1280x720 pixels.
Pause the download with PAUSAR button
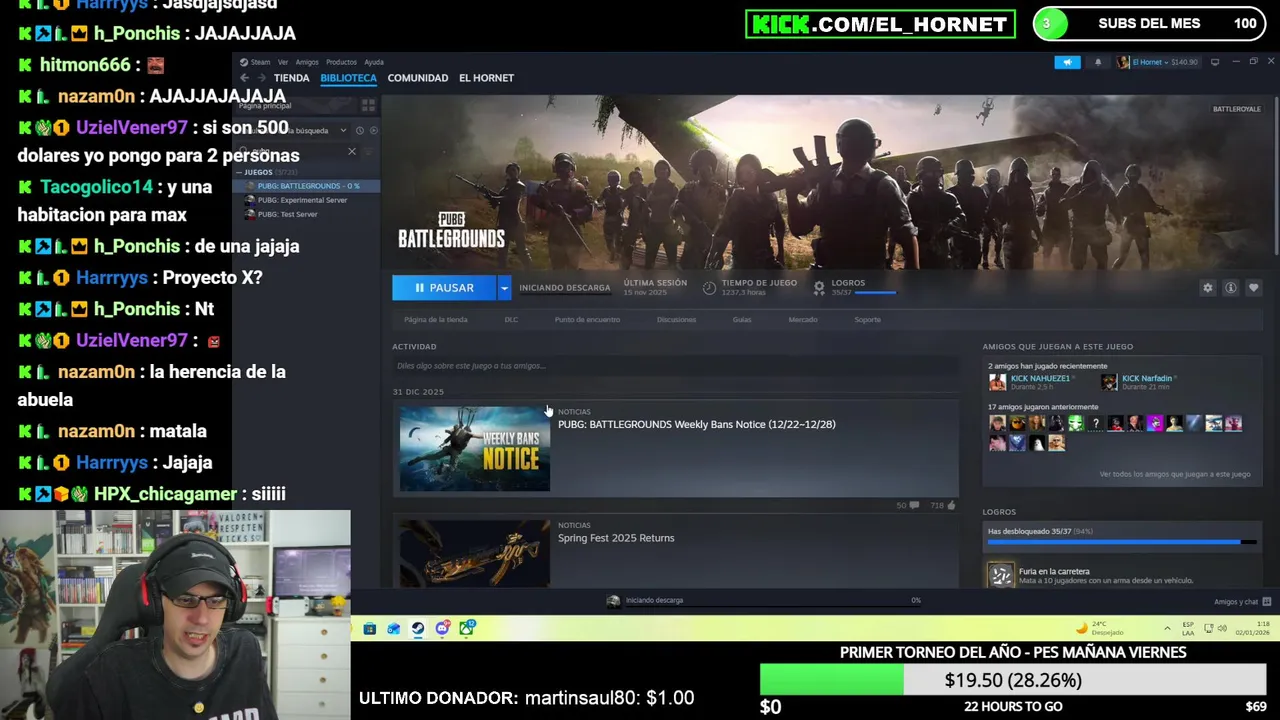pos(444,288)
